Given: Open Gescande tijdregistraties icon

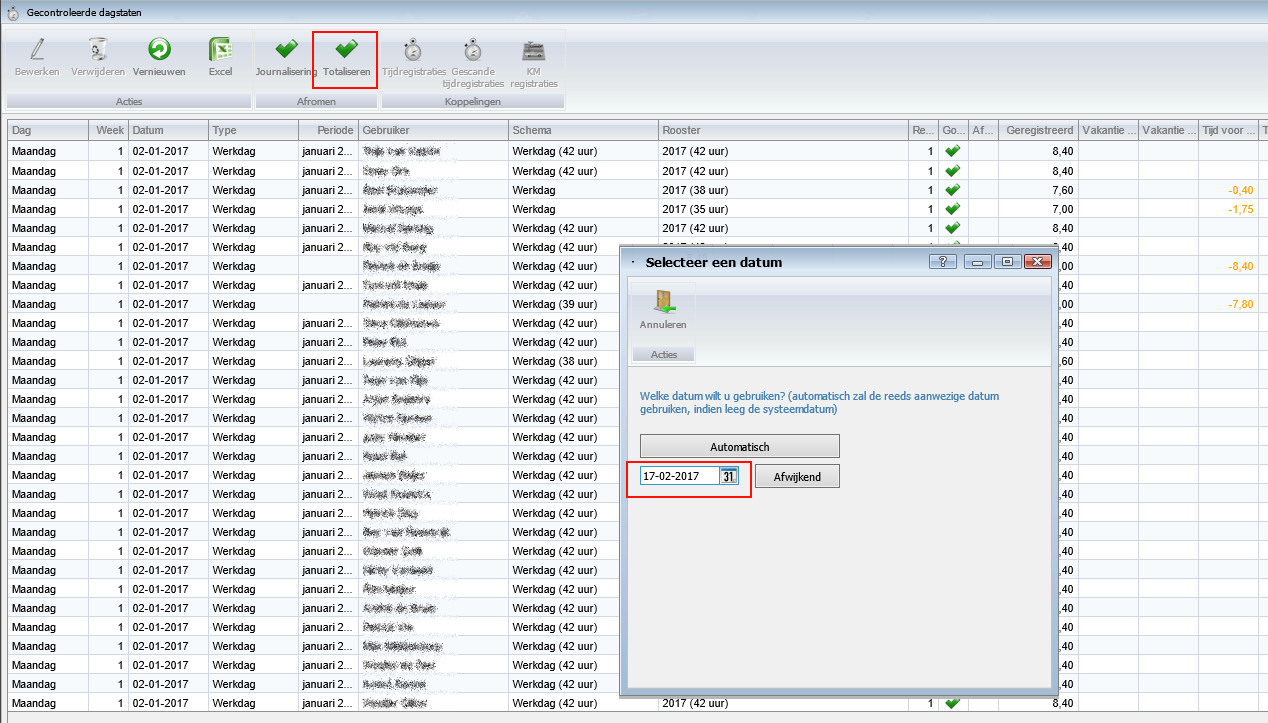Looking at the screenshot, I should [x=473, y=50].
